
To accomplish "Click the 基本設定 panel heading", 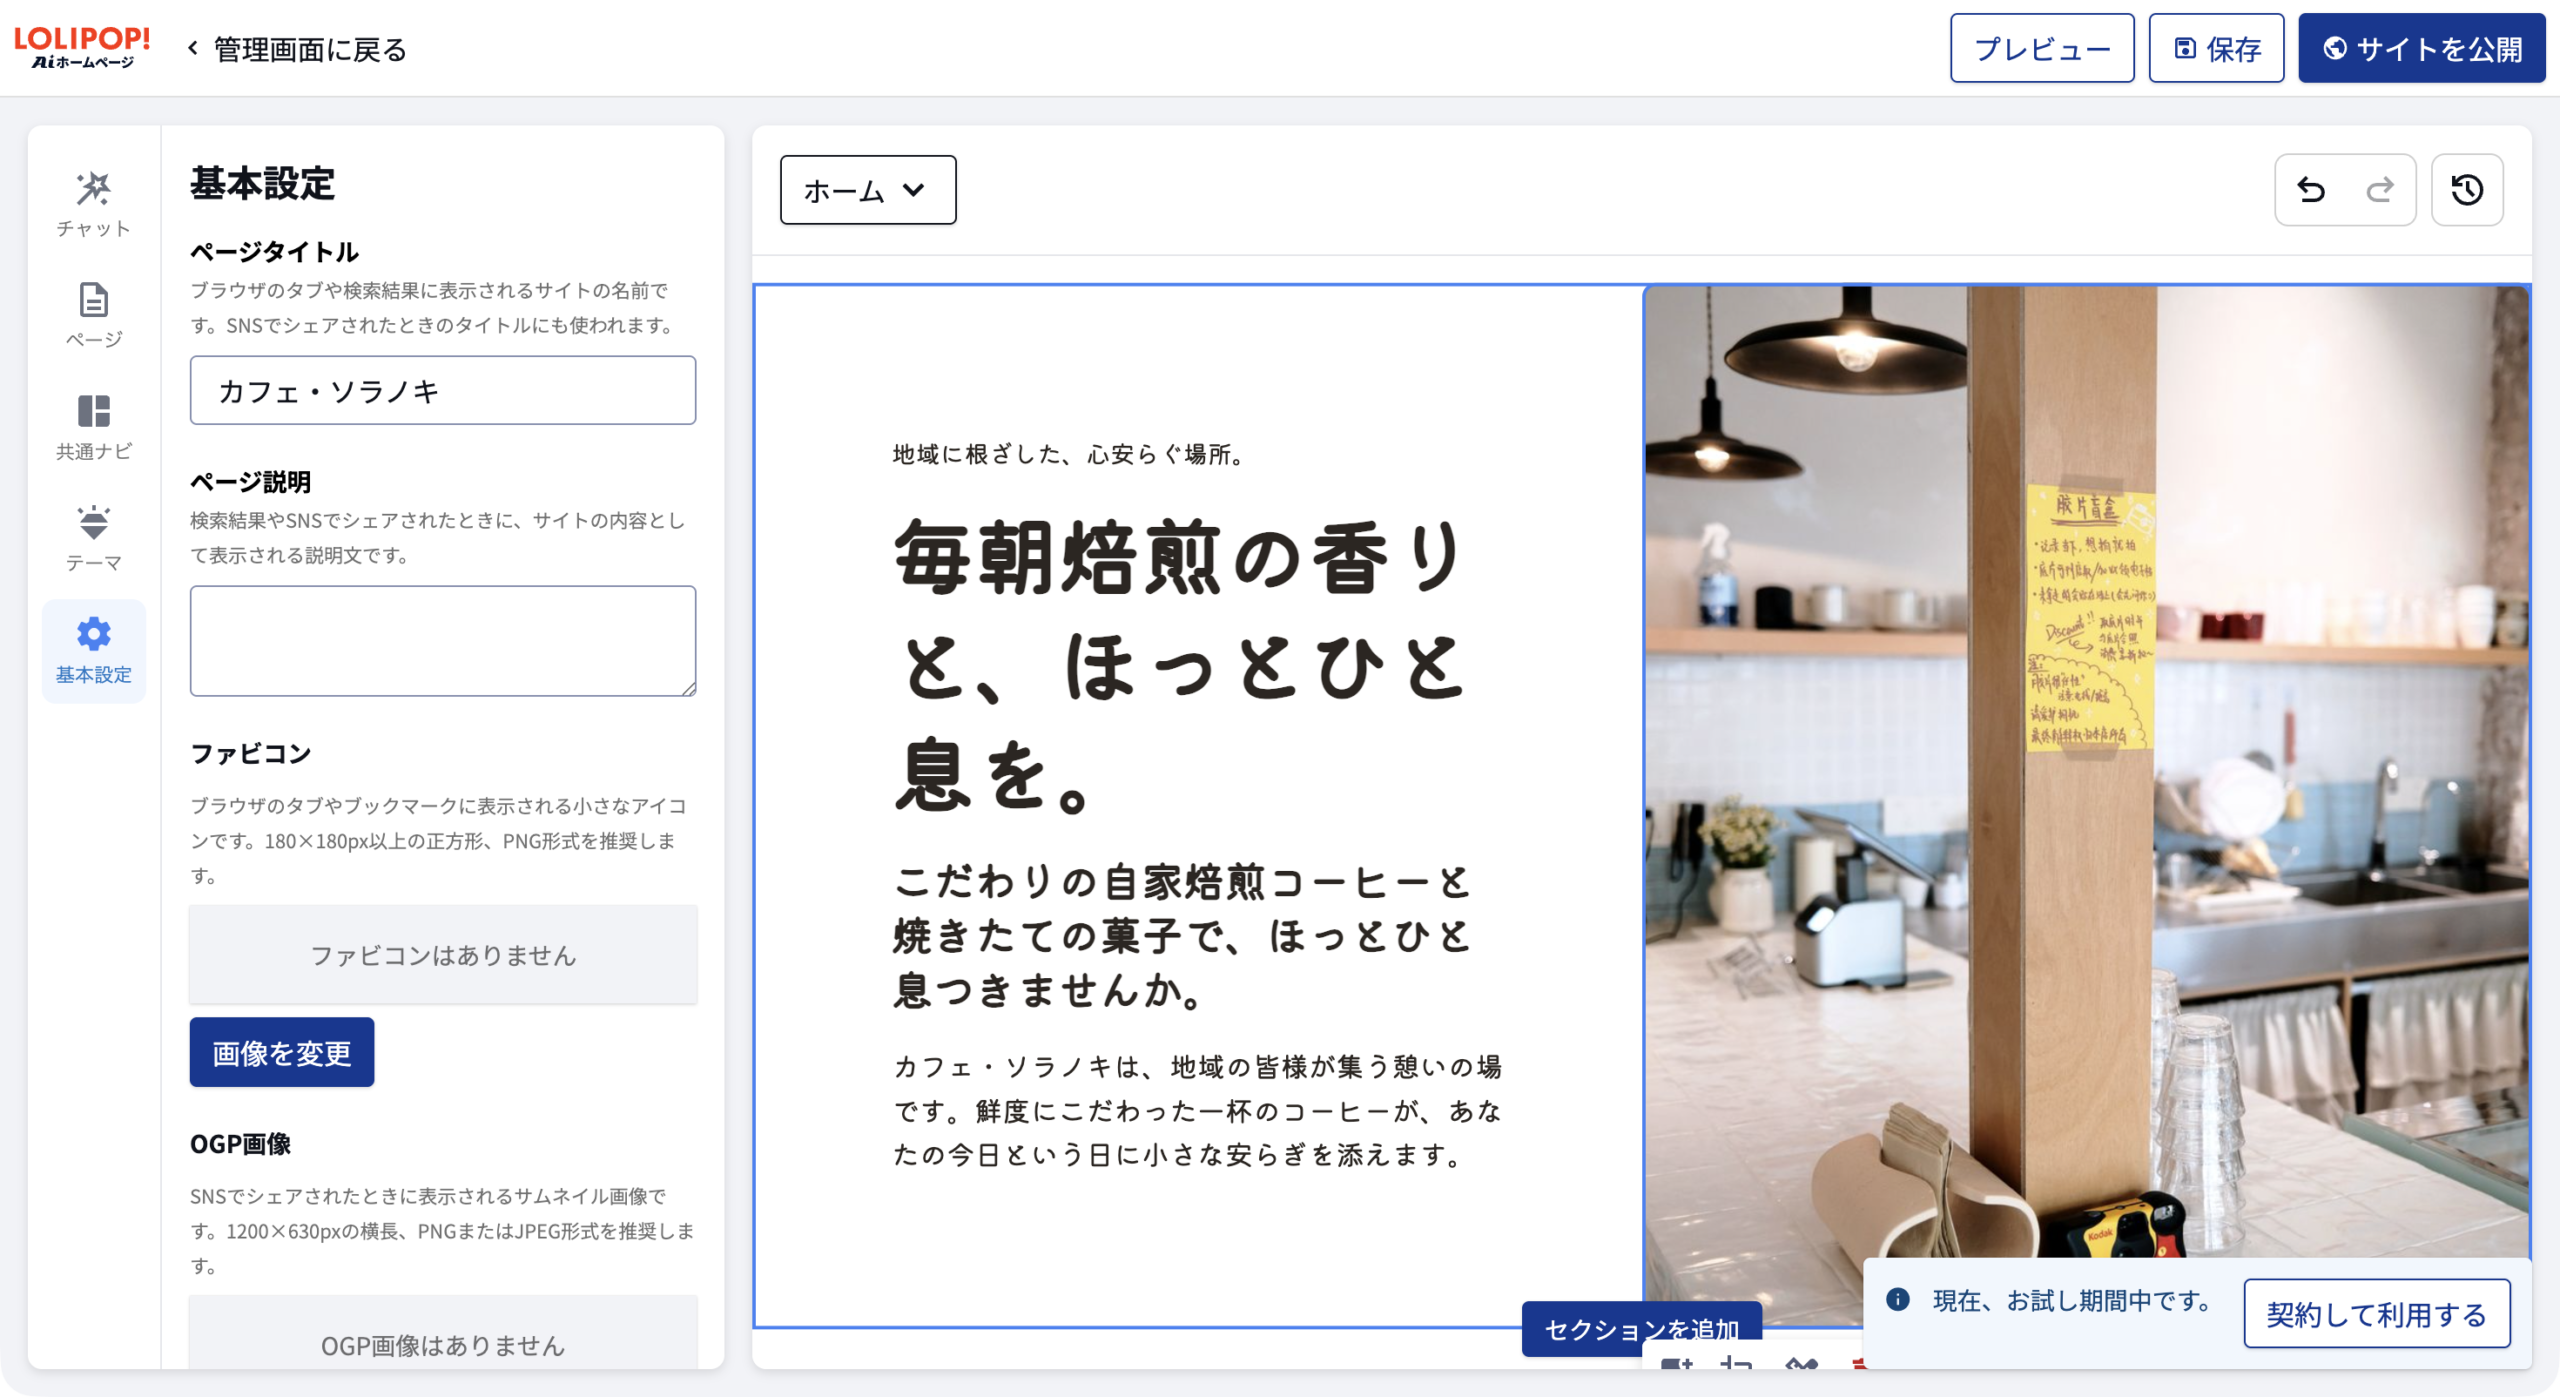I will click(262, 184).
